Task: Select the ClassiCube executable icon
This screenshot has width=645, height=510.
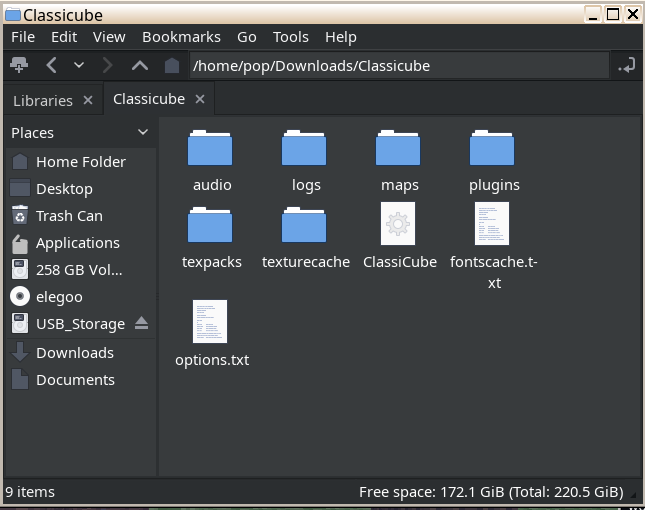Action: [x=398, y=223]
